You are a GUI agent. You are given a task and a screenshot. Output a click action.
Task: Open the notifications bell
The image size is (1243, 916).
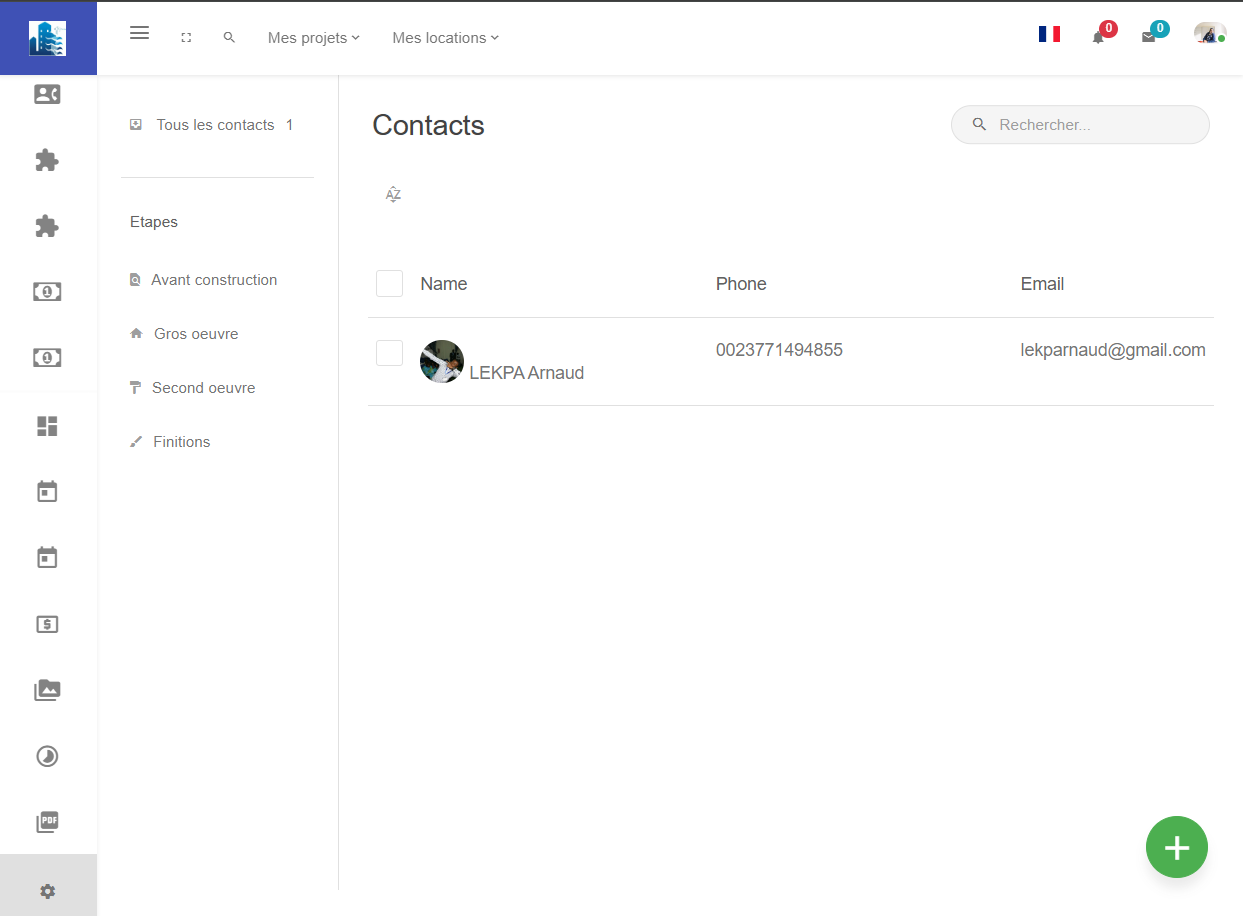pyautogui.click(x=1098, y=37)
